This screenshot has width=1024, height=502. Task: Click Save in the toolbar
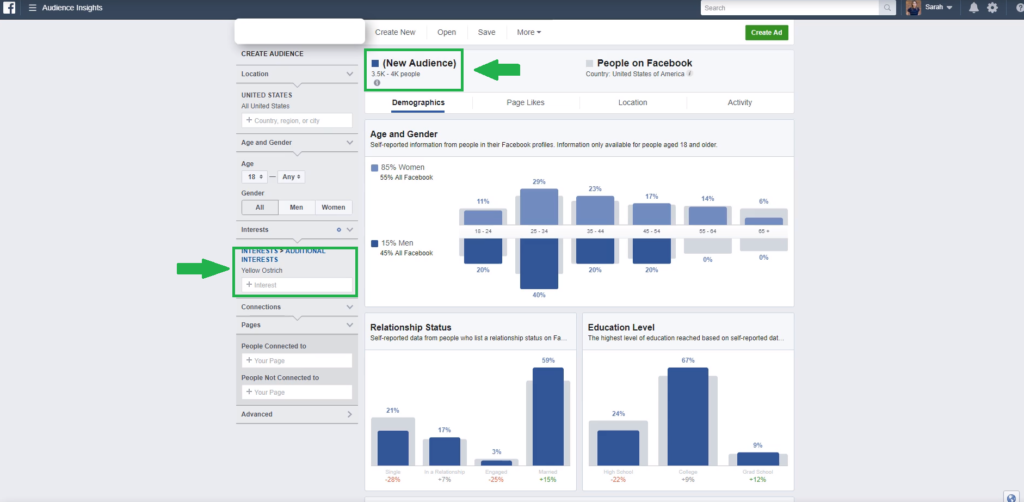(487, 32)
